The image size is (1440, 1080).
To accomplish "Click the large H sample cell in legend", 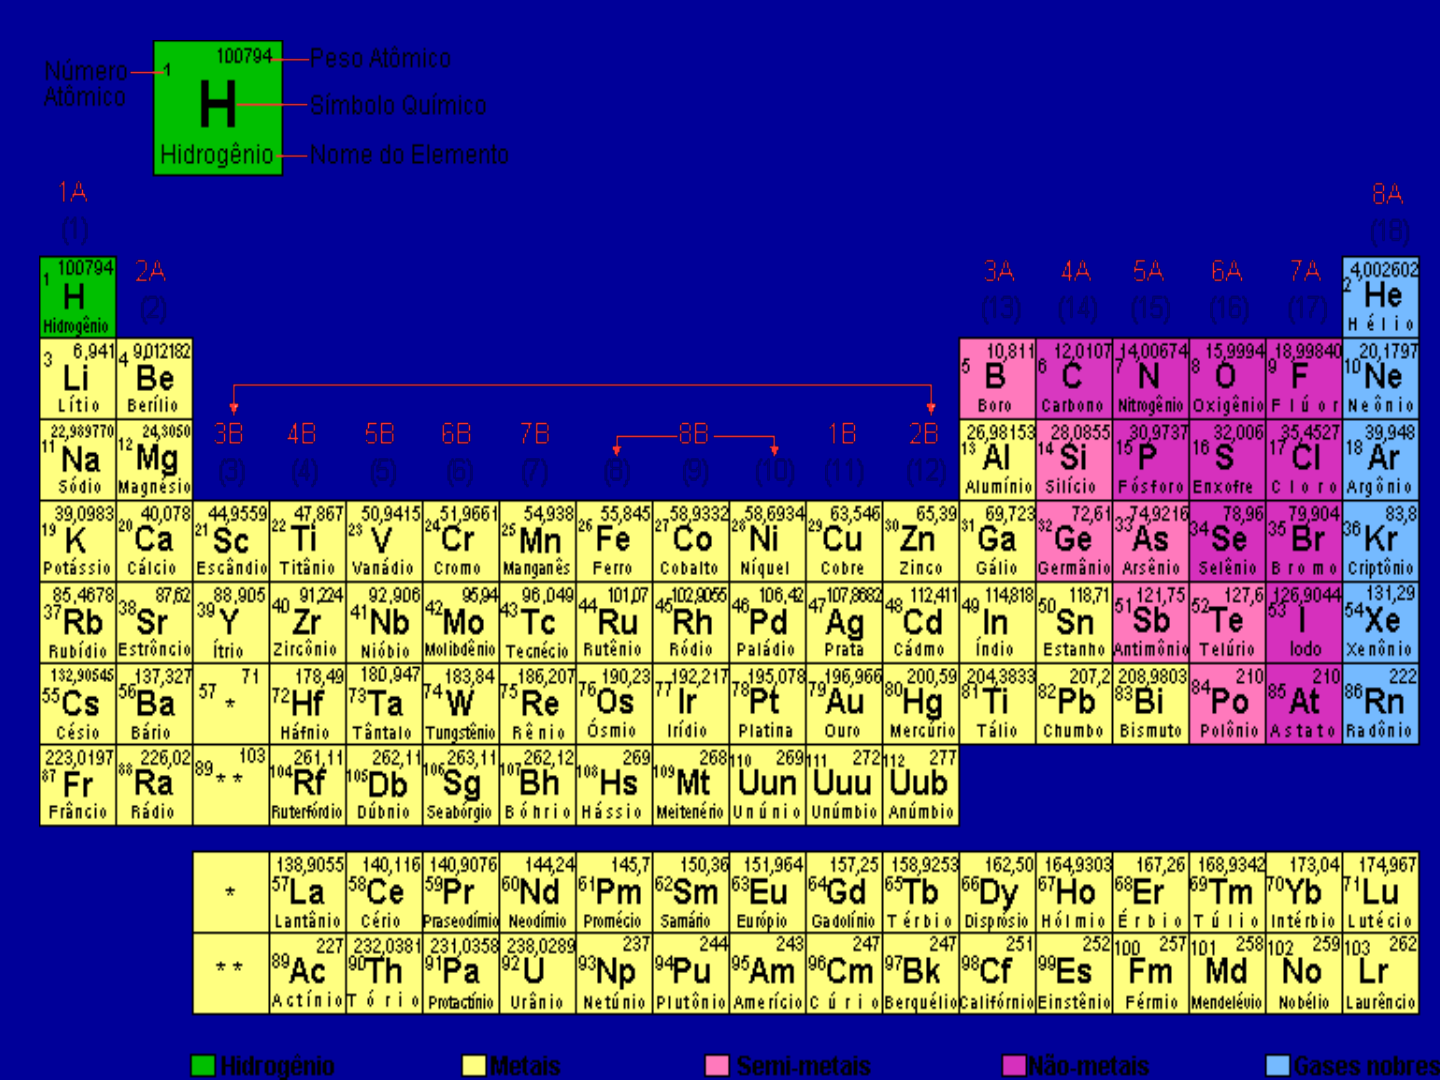I will (x=218, y=108).
